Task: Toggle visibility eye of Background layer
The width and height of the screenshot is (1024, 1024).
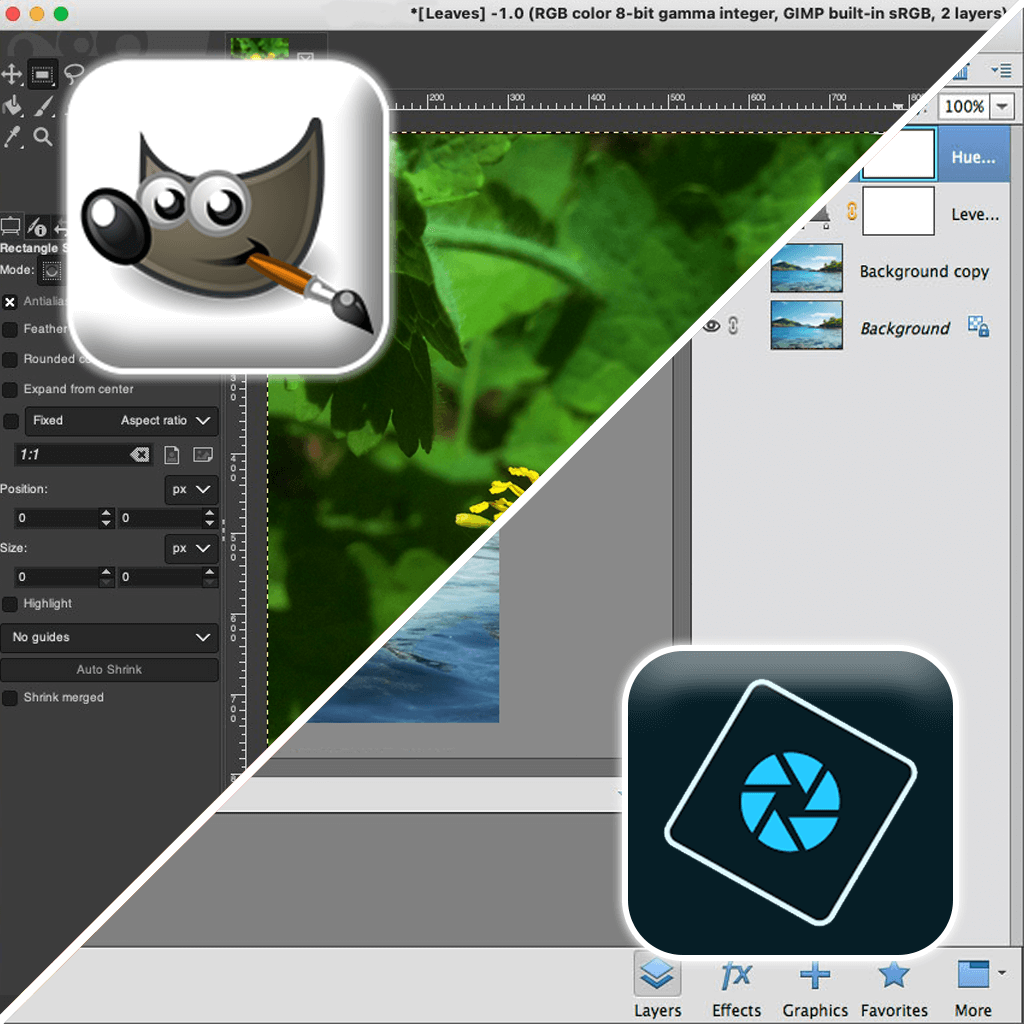Action: (711, 325)
